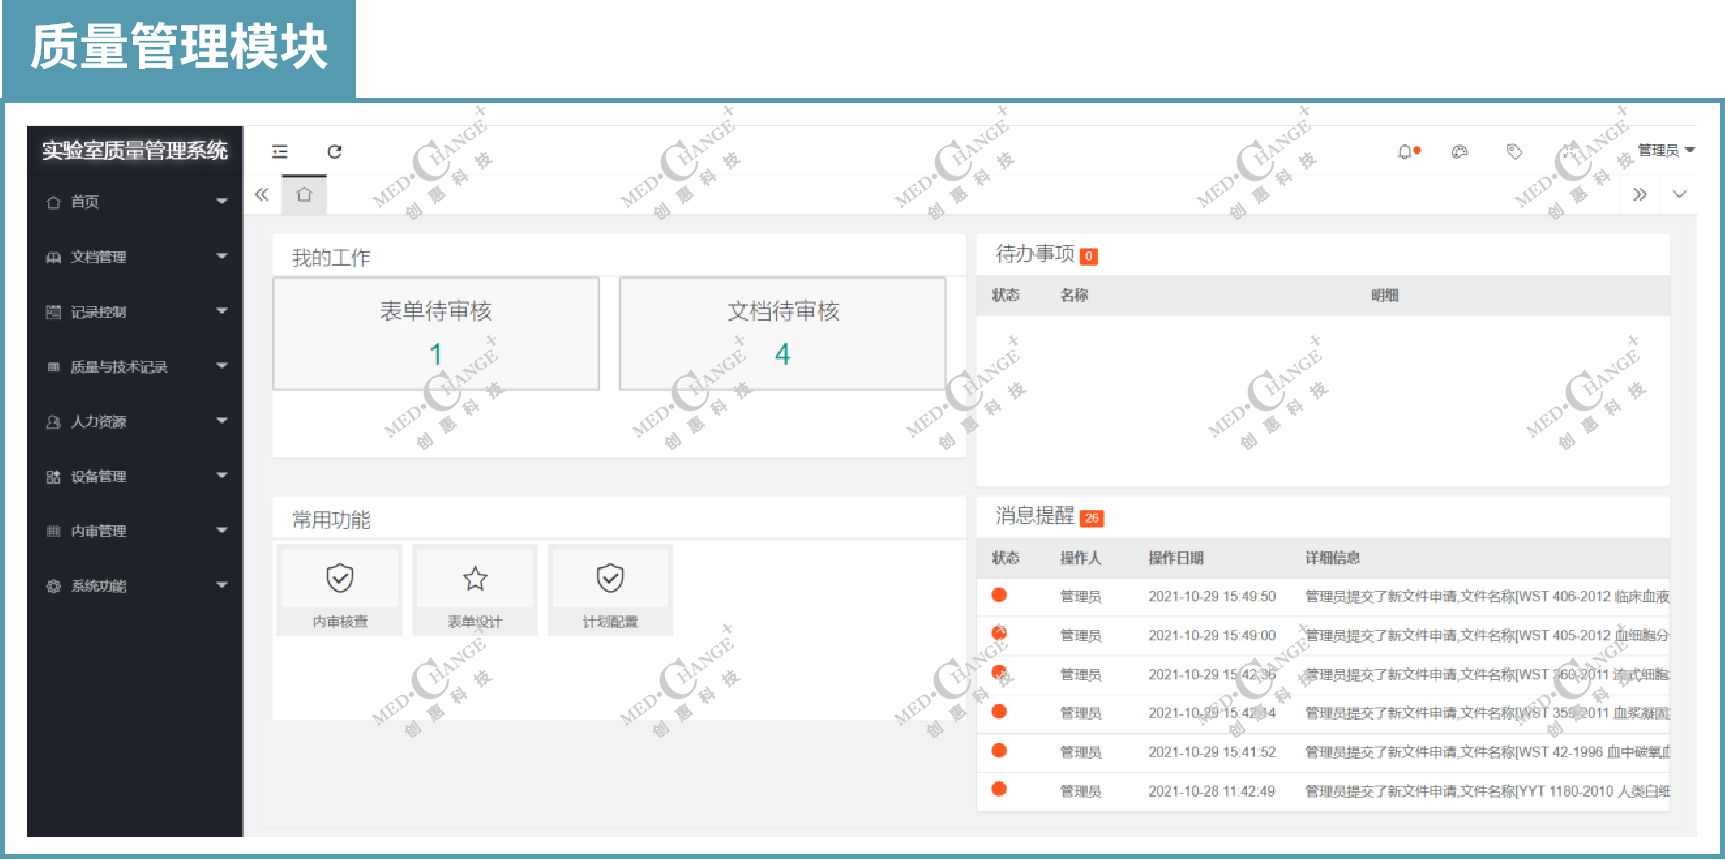Collapse the sidebar with the menu toggle icon
Viewport: 1725px width, 860px height.
[x=280, y=152]
